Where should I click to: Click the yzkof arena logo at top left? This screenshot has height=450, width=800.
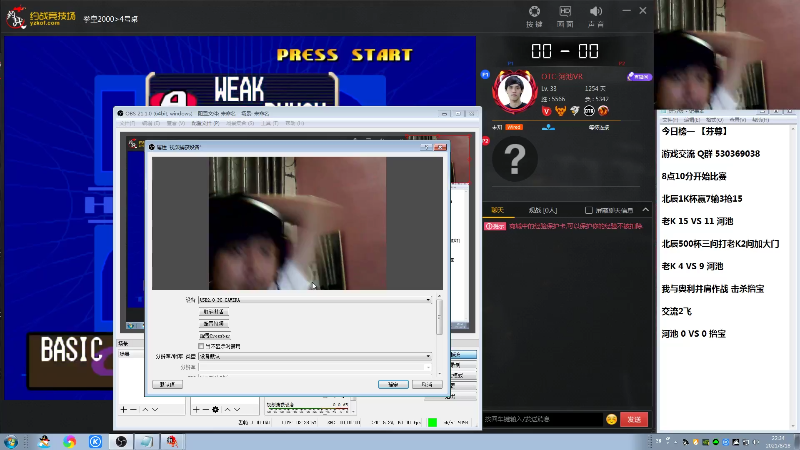click(41, 17)
